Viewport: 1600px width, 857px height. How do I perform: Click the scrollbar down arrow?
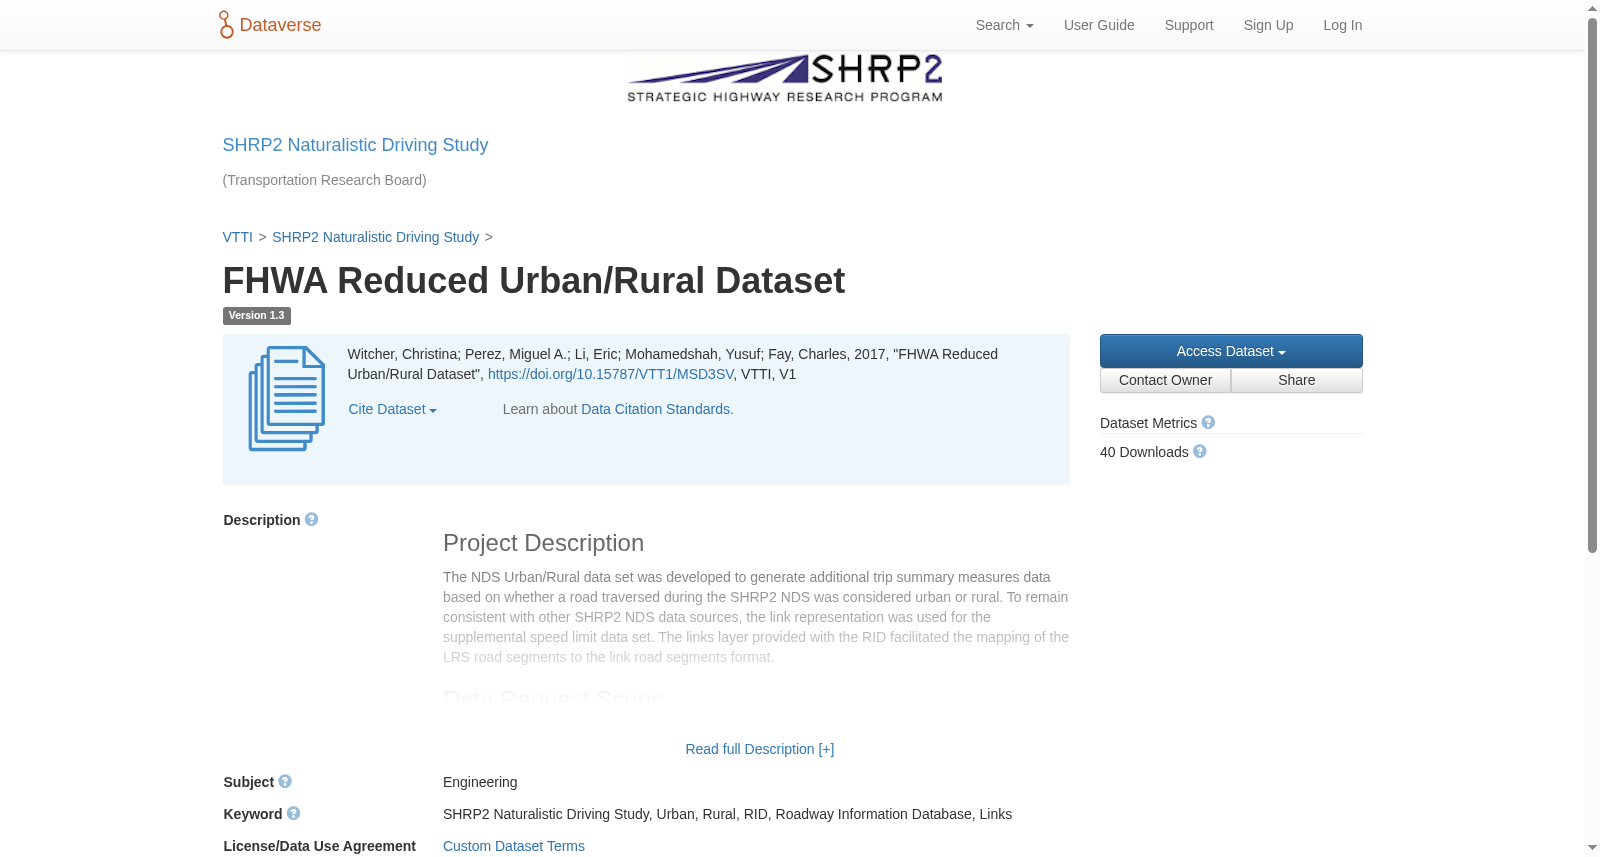(1592, 848)
